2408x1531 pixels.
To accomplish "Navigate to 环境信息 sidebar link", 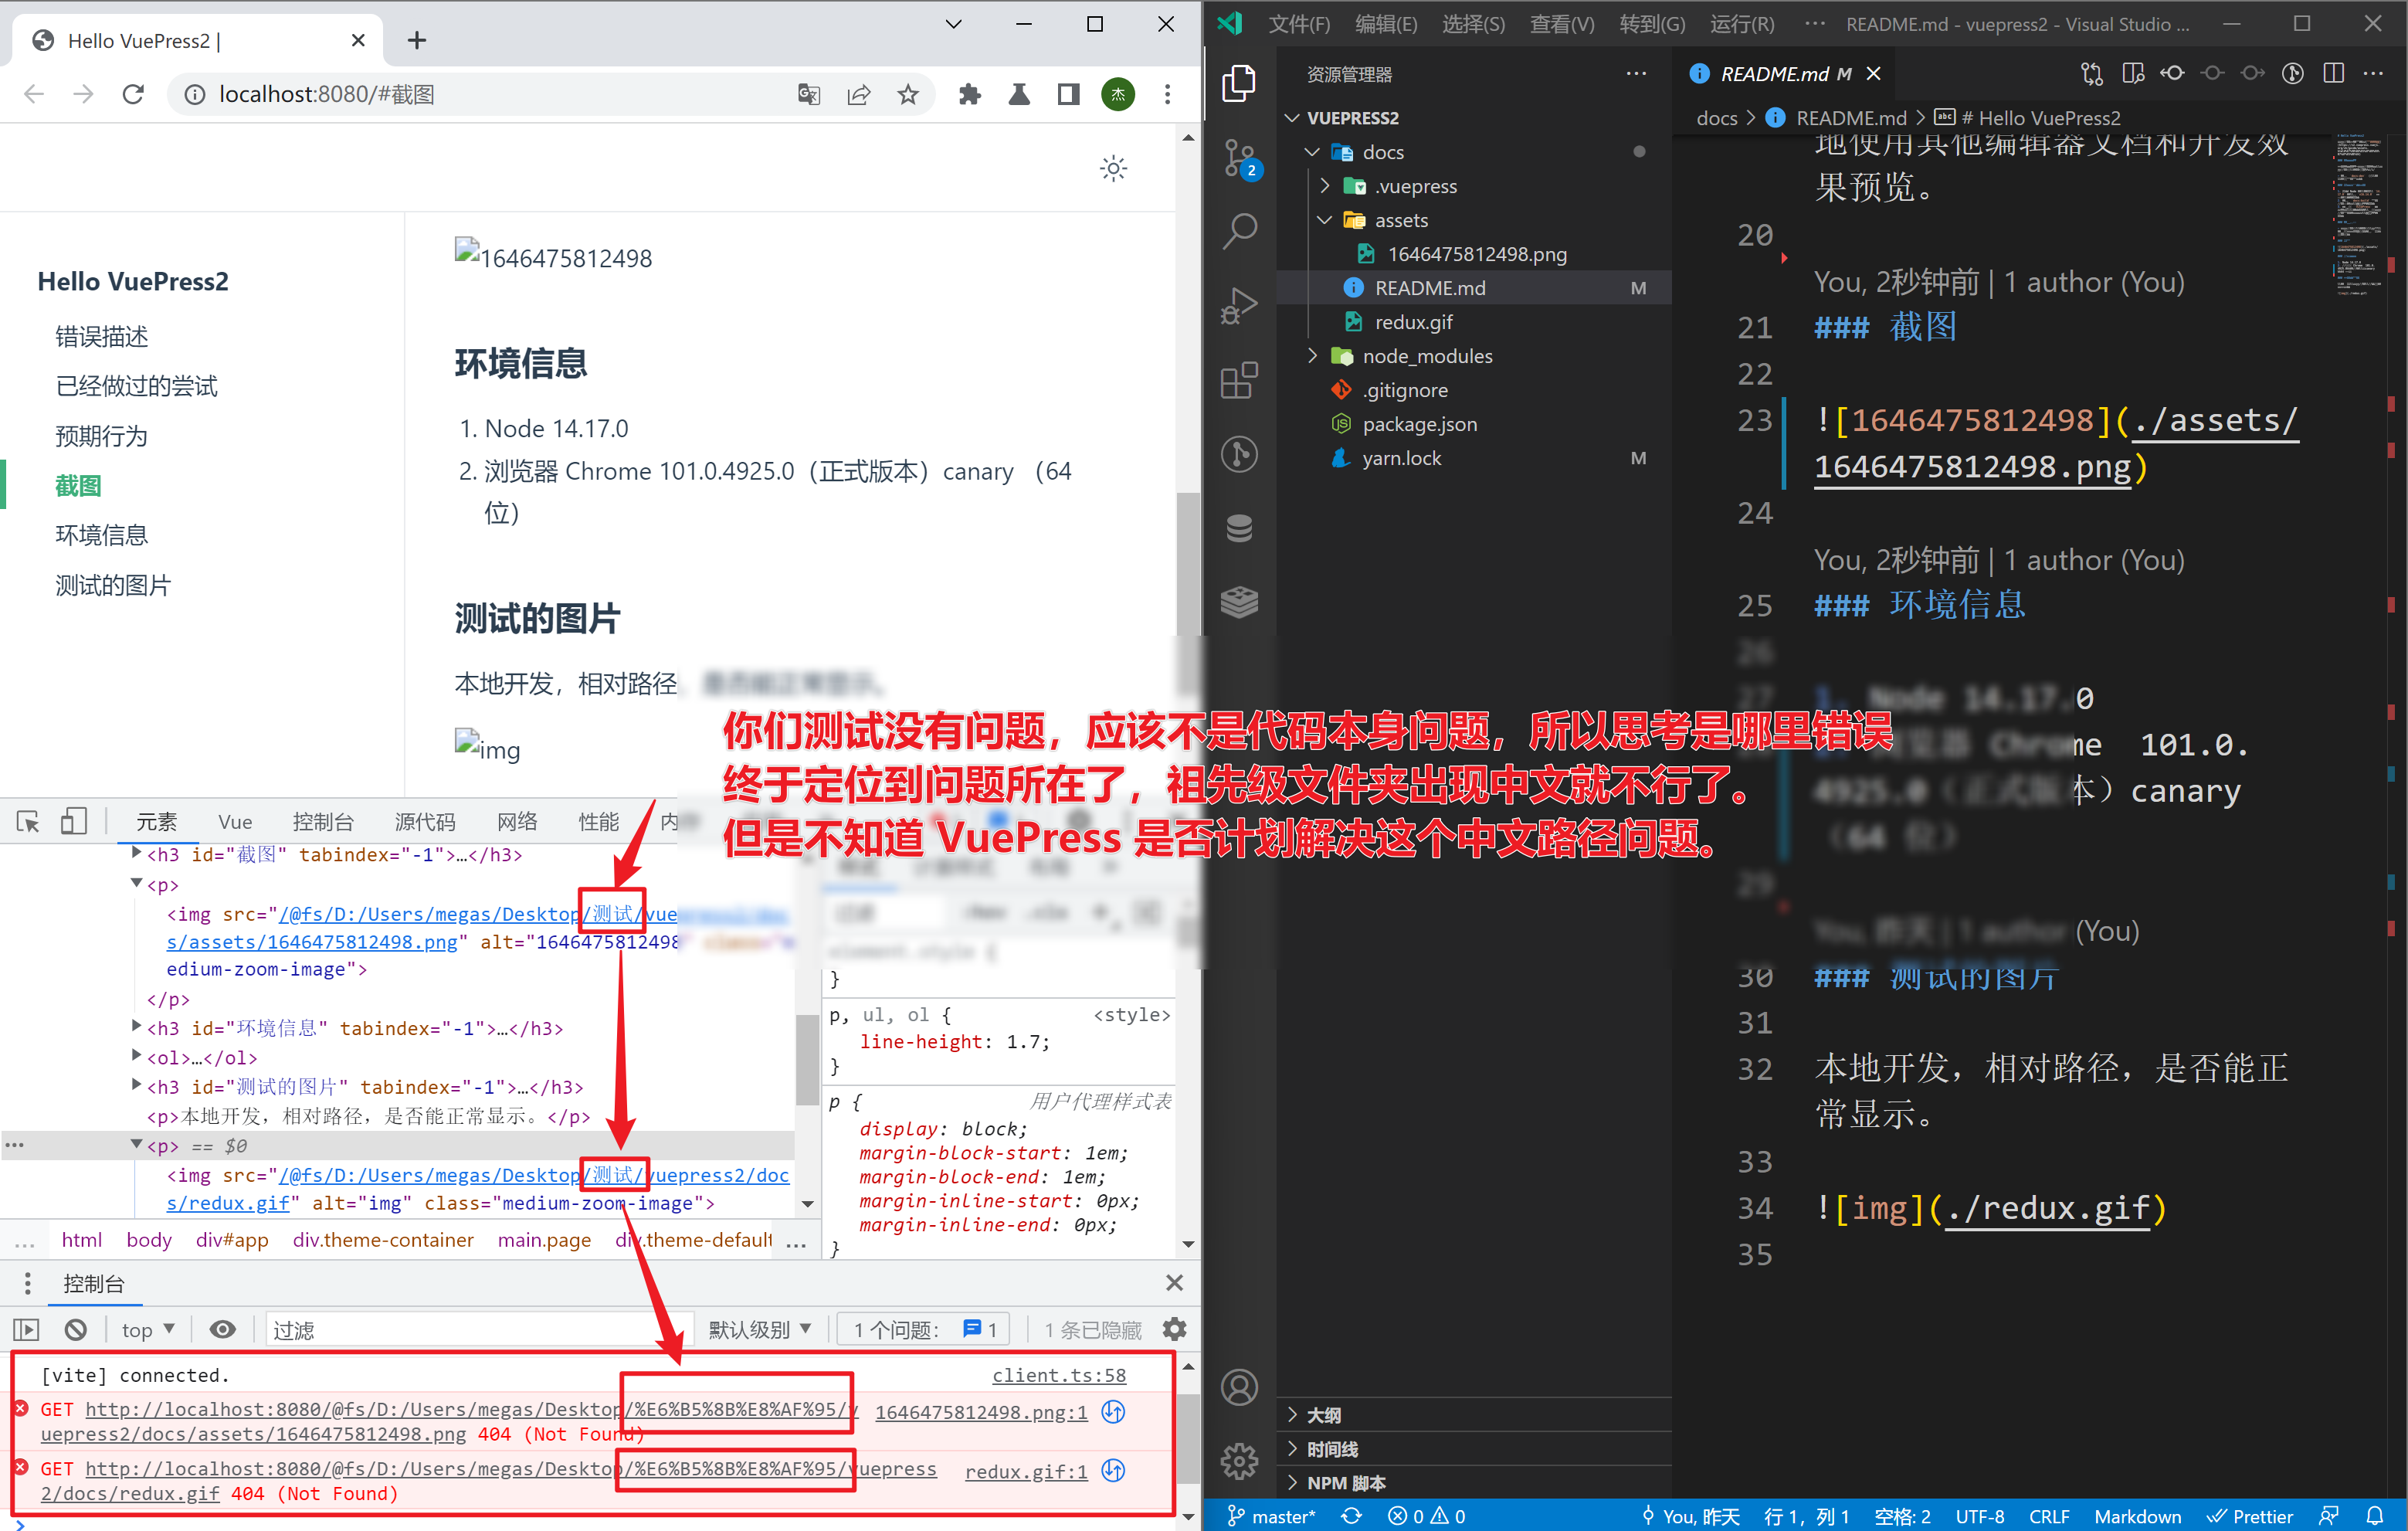I will coord(101,535).
